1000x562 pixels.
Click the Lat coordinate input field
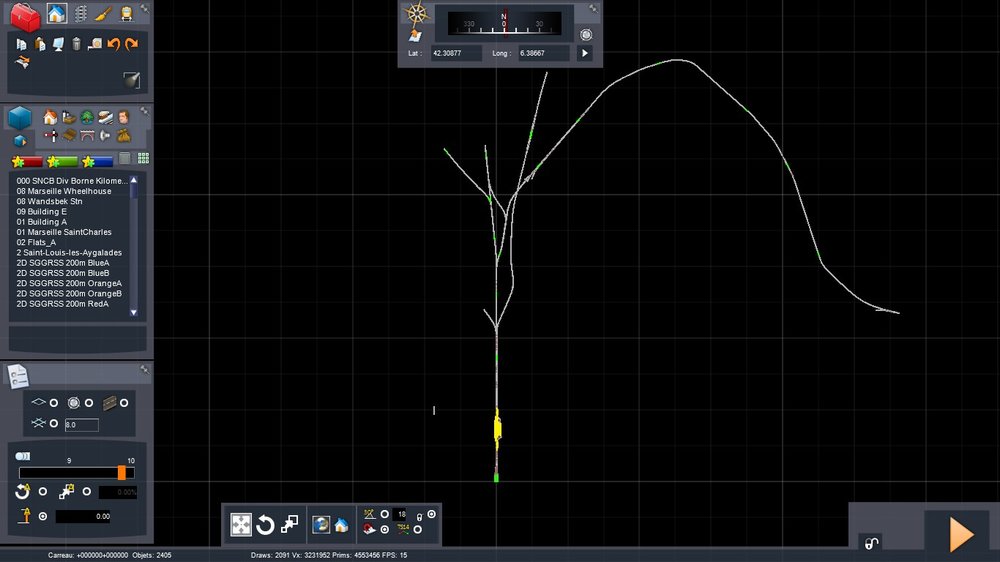pyautogui.click(x=456, y=53)
